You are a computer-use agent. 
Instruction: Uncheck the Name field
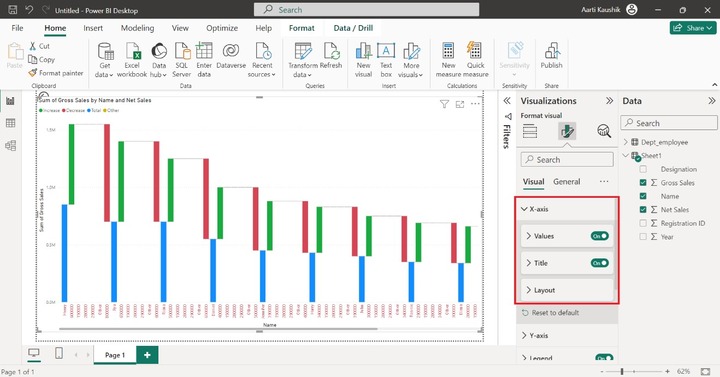coord(643,196)
